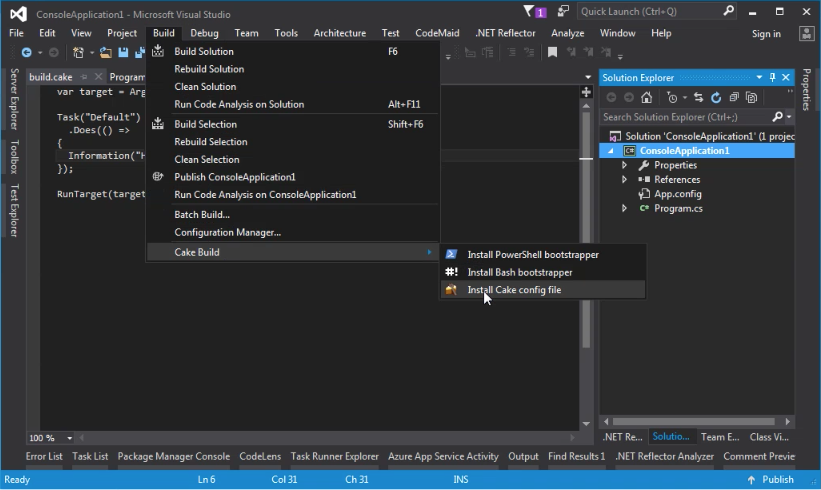821x490 pixels.
Task: Switch to the build.cake editor tab
Action: pos(51,77)
